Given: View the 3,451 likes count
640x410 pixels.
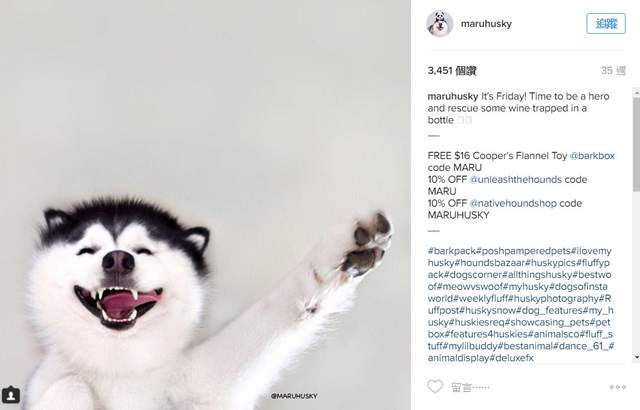Looking at the screenshot, I should 452,71.
